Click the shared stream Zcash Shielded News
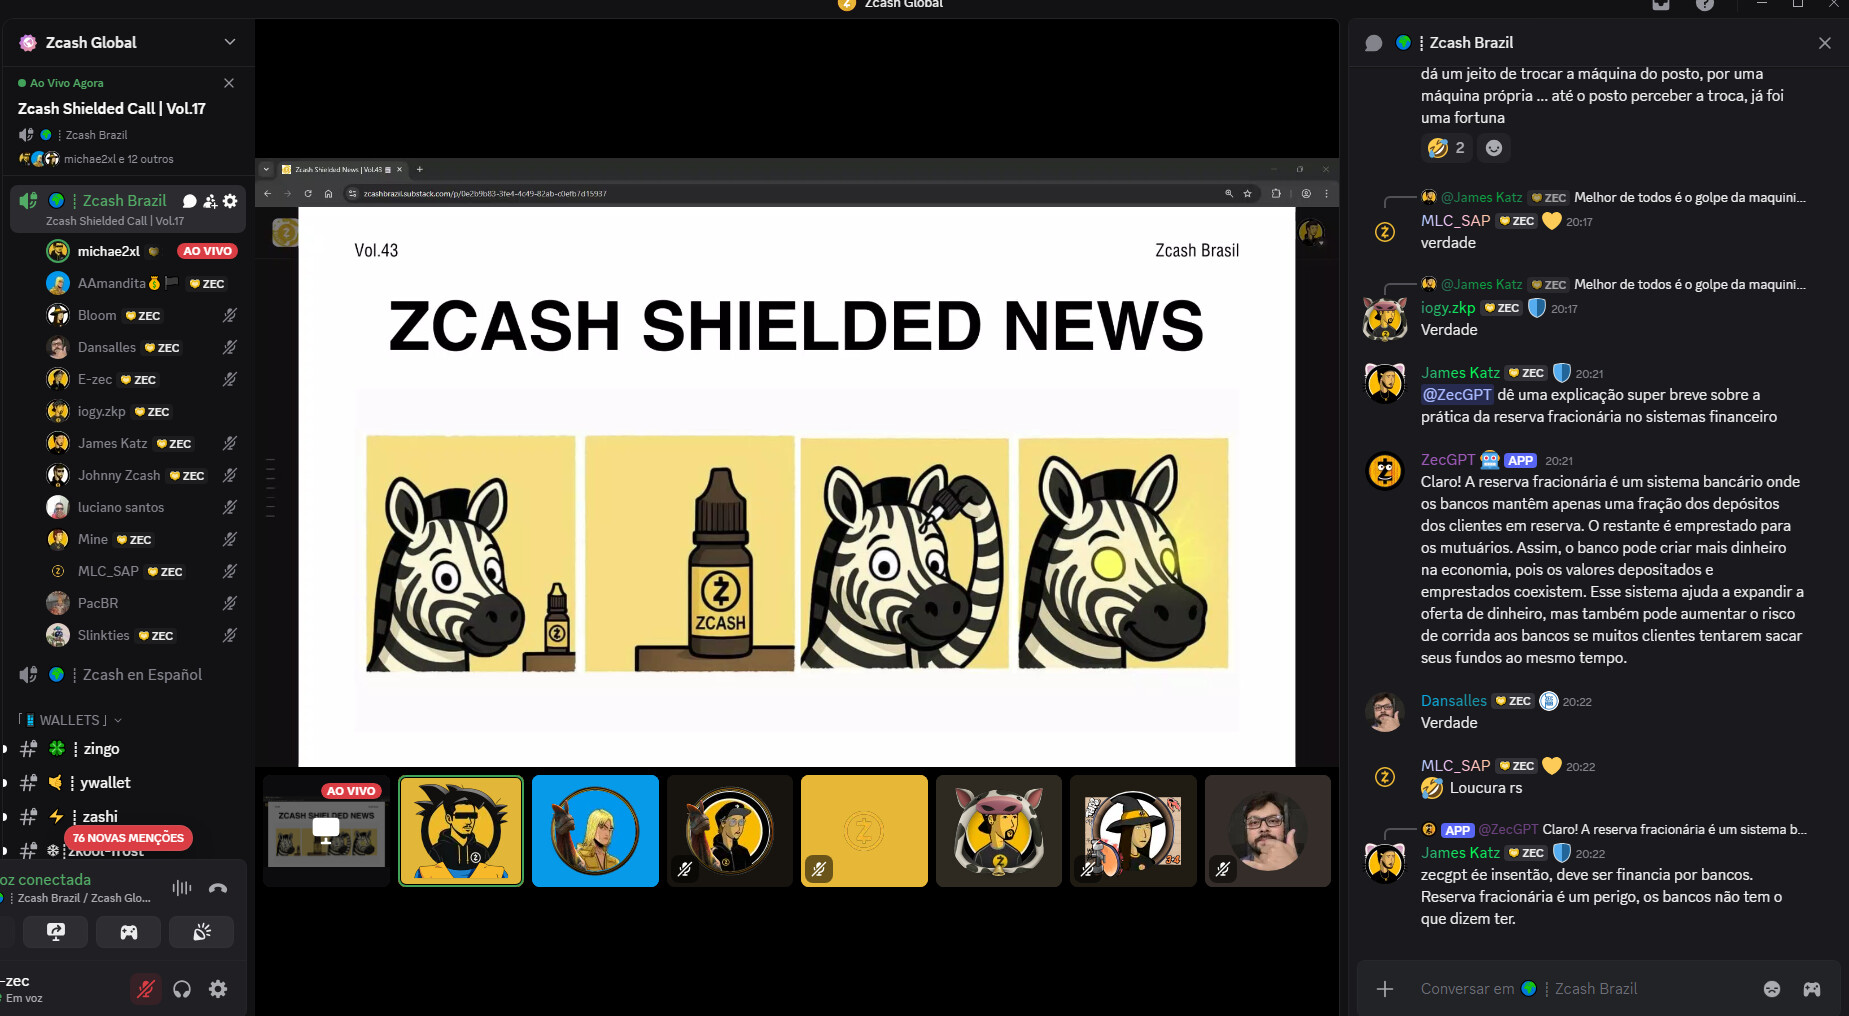This screenshot has width=1849, height=1016. click(x=797, y=462)
